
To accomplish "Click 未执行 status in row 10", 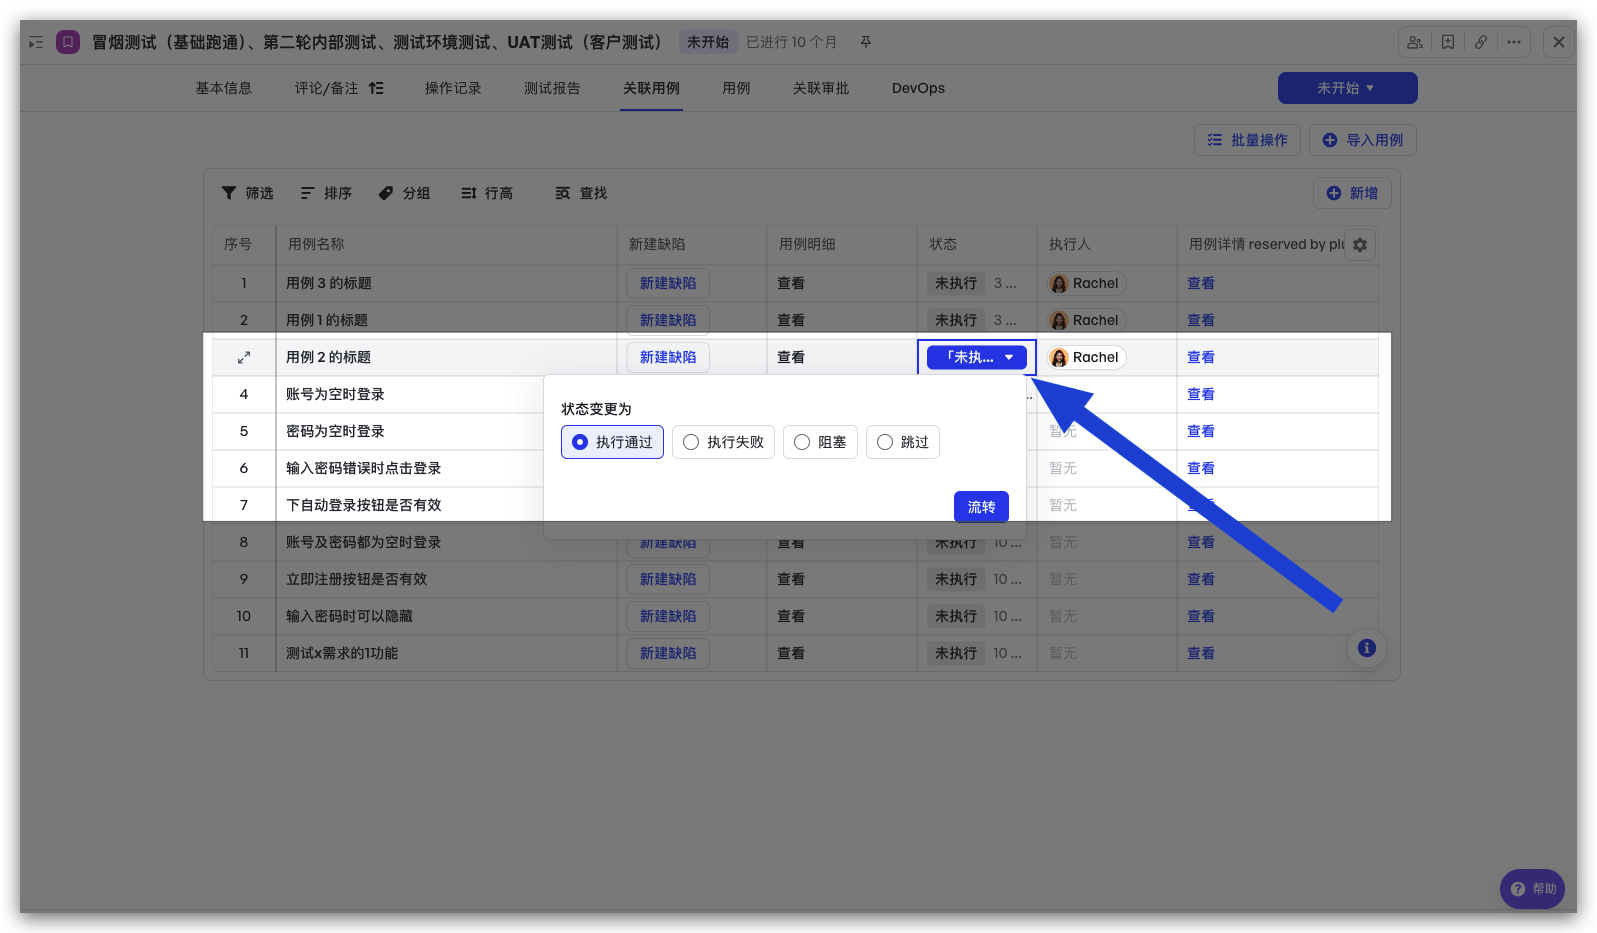I will 956,616.
